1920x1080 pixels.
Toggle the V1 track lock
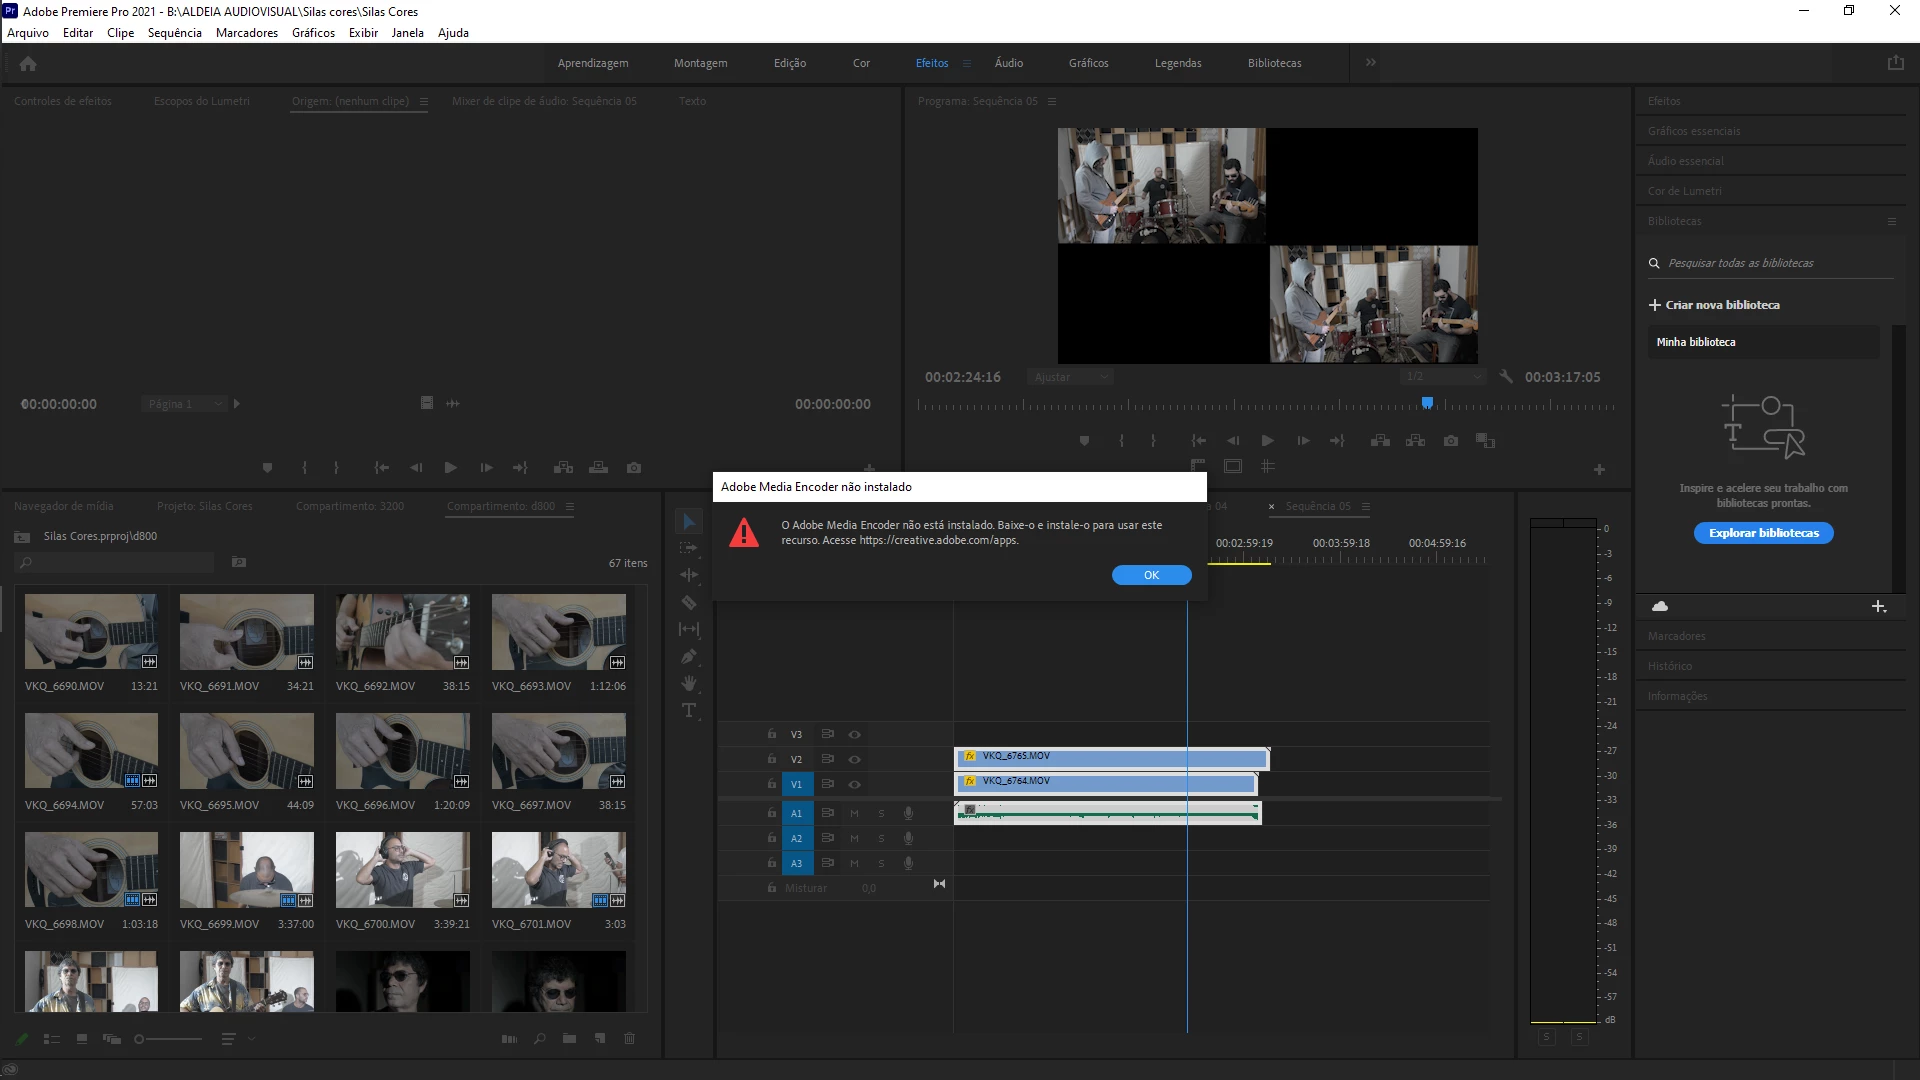[771, 784]
